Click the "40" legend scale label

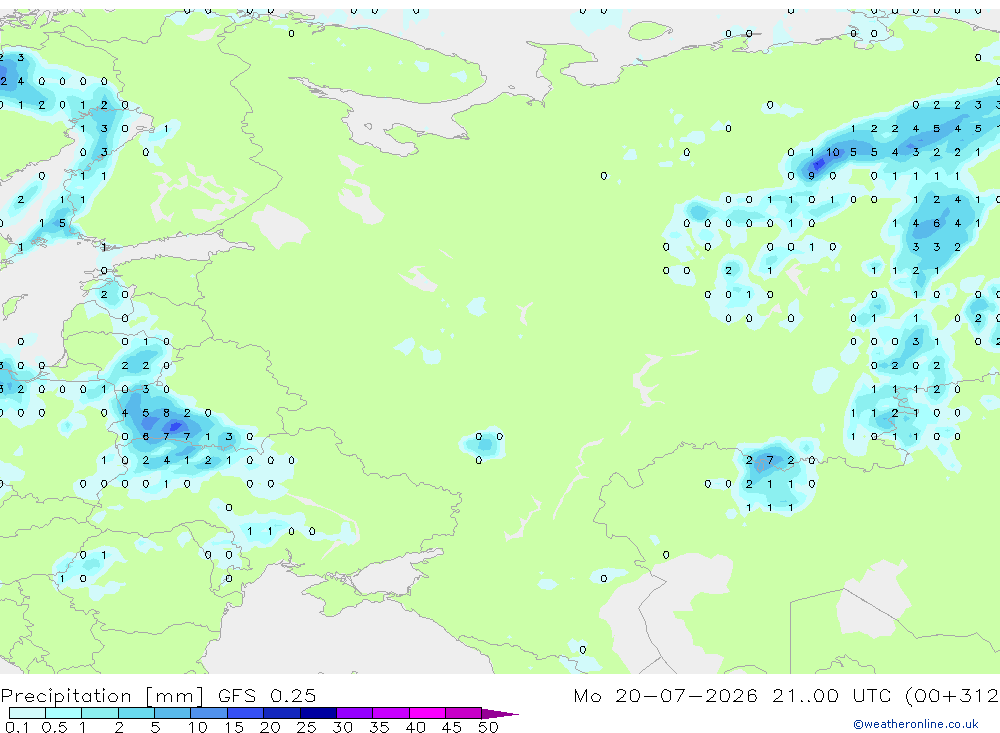[416, 727]
